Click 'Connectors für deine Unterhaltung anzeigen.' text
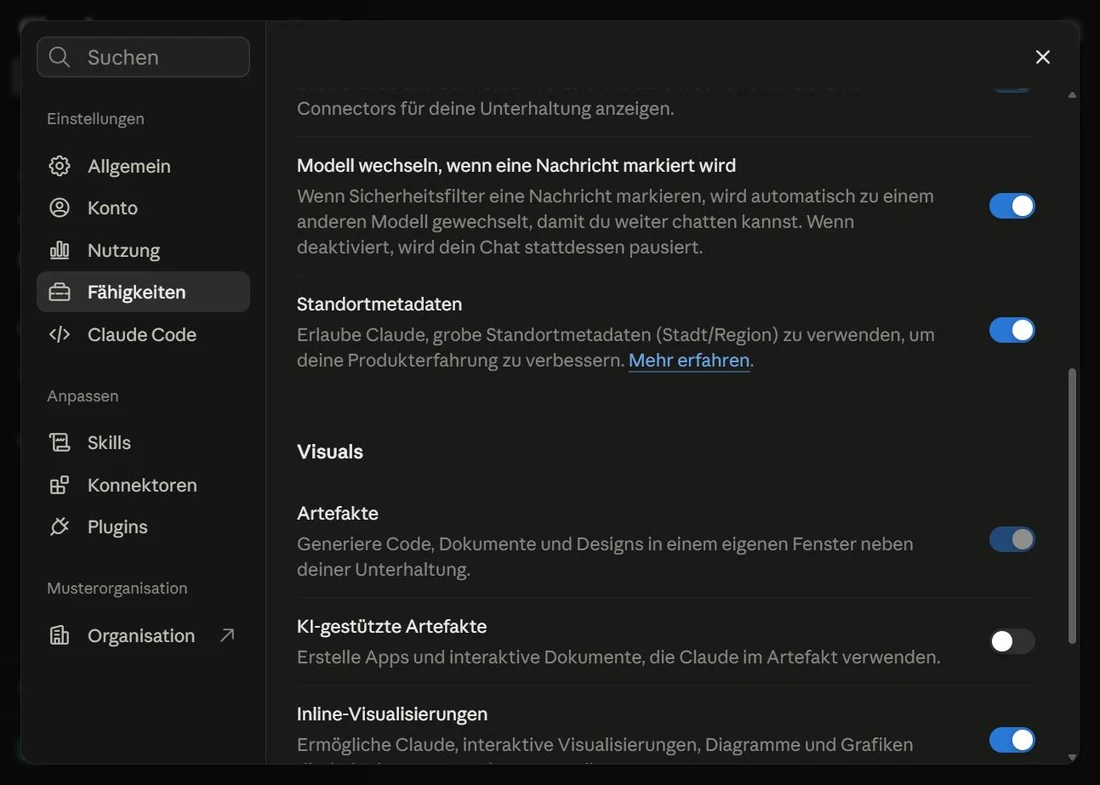 click(485, 109)
